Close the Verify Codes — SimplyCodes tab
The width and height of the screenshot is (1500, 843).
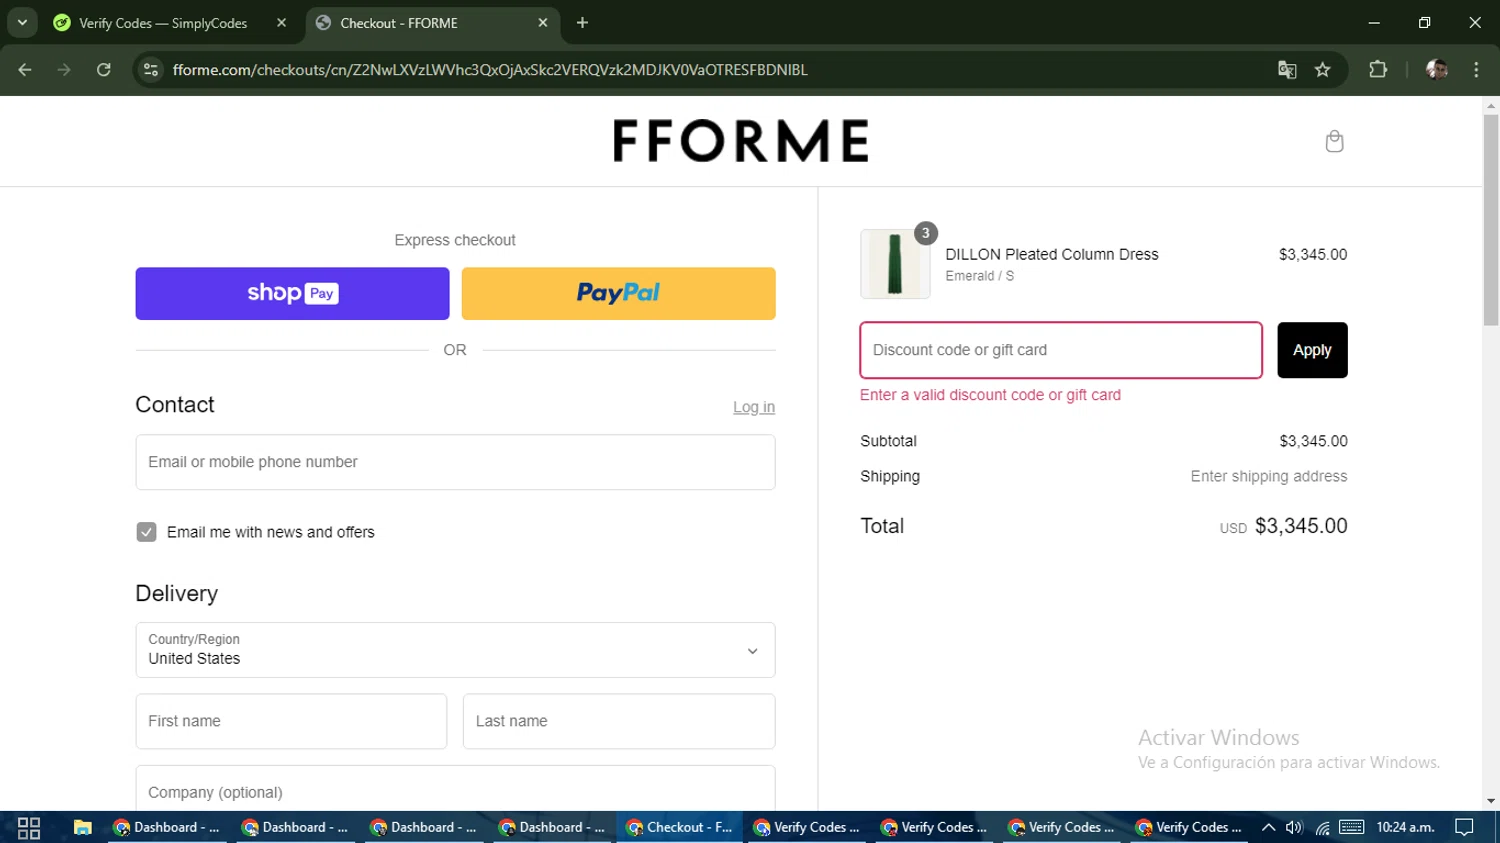point(281,23)
